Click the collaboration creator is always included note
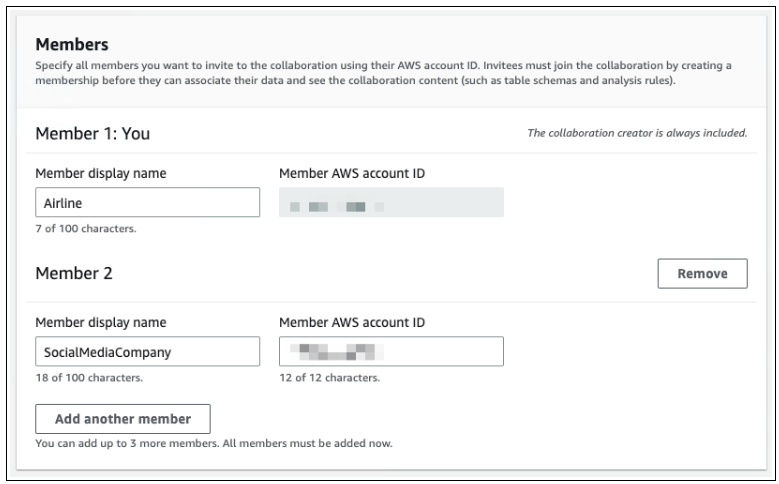Screen dimensions: 779x484 (637, 133)
